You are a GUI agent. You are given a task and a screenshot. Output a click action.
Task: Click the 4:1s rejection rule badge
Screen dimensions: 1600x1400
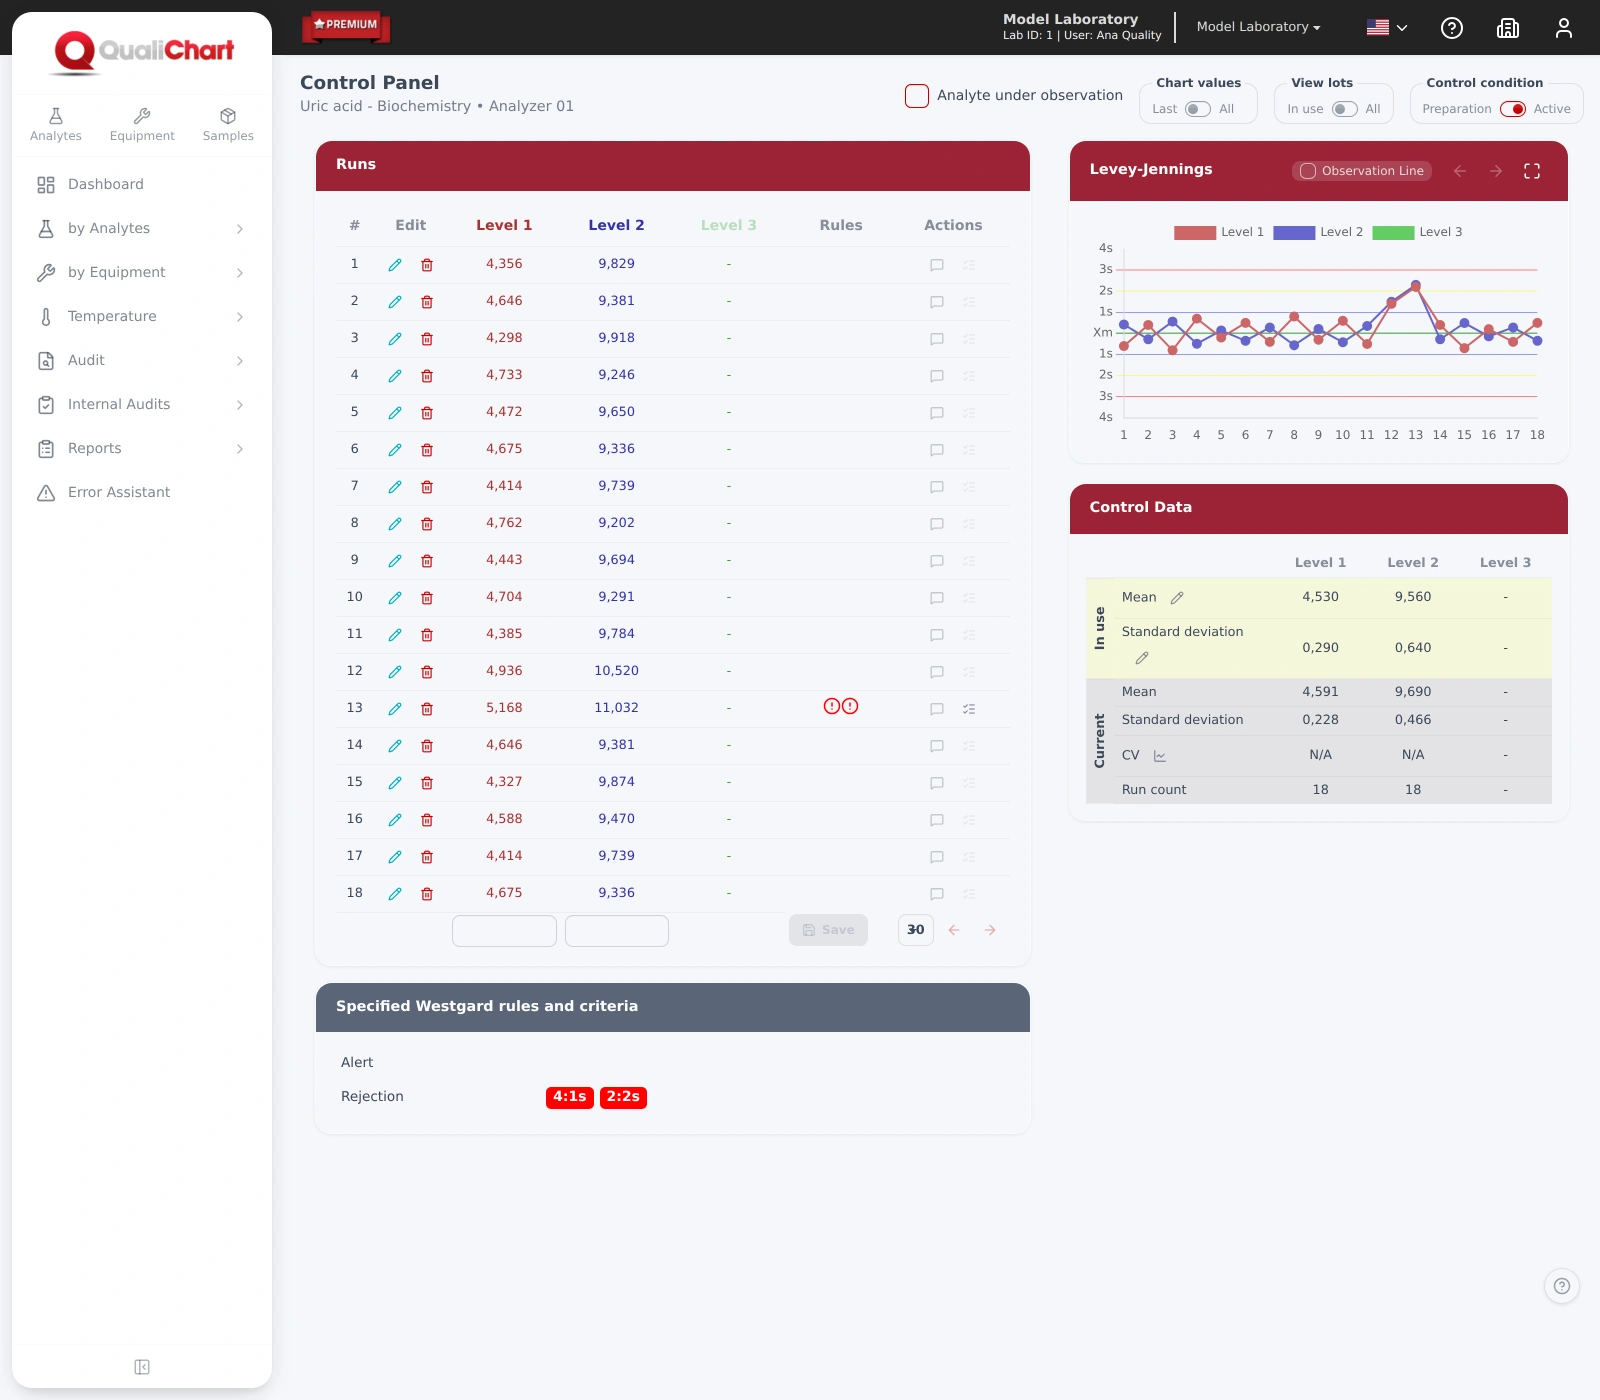point(570,1097)
